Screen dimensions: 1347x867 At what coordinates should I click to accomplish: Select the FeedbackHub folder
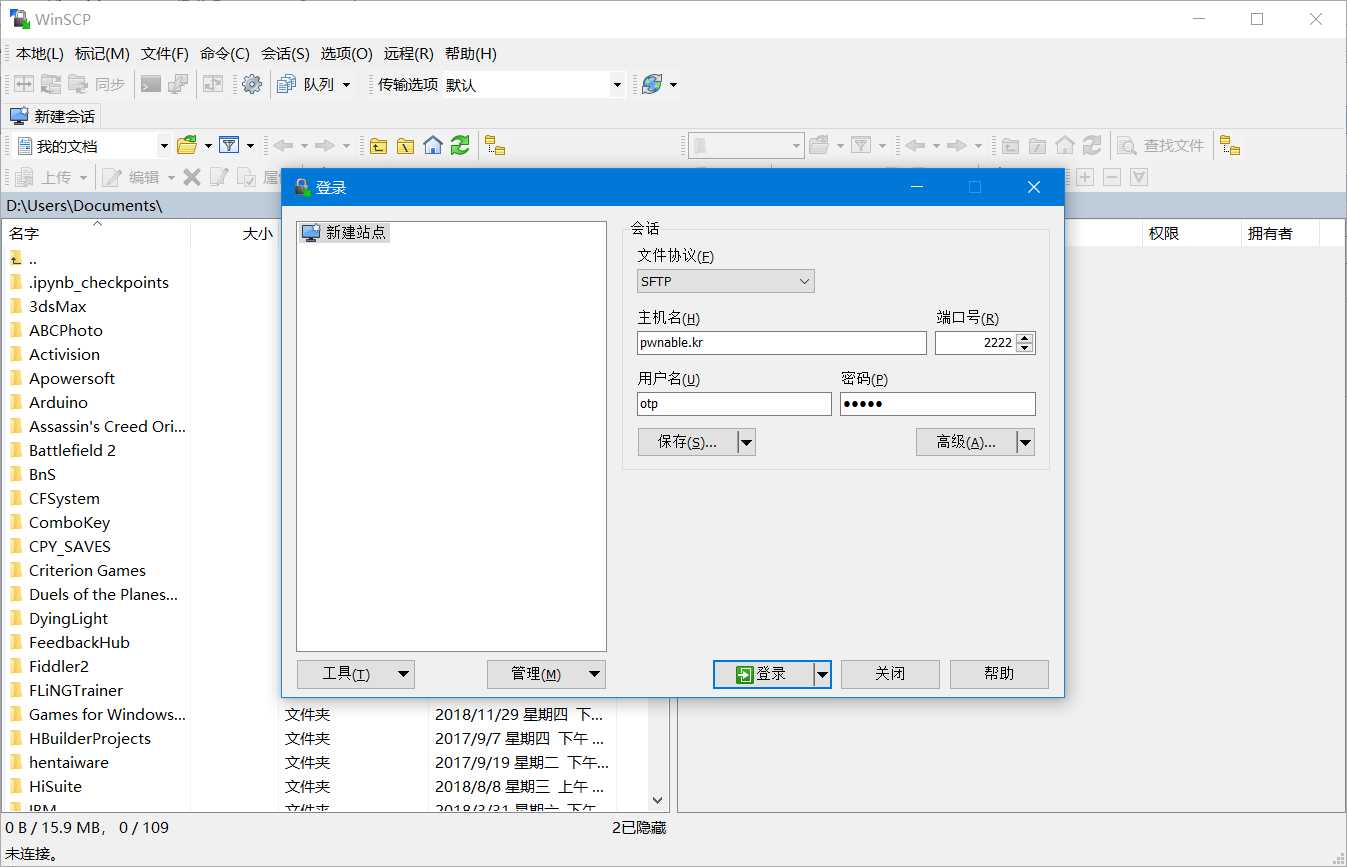tap(79, 642)
